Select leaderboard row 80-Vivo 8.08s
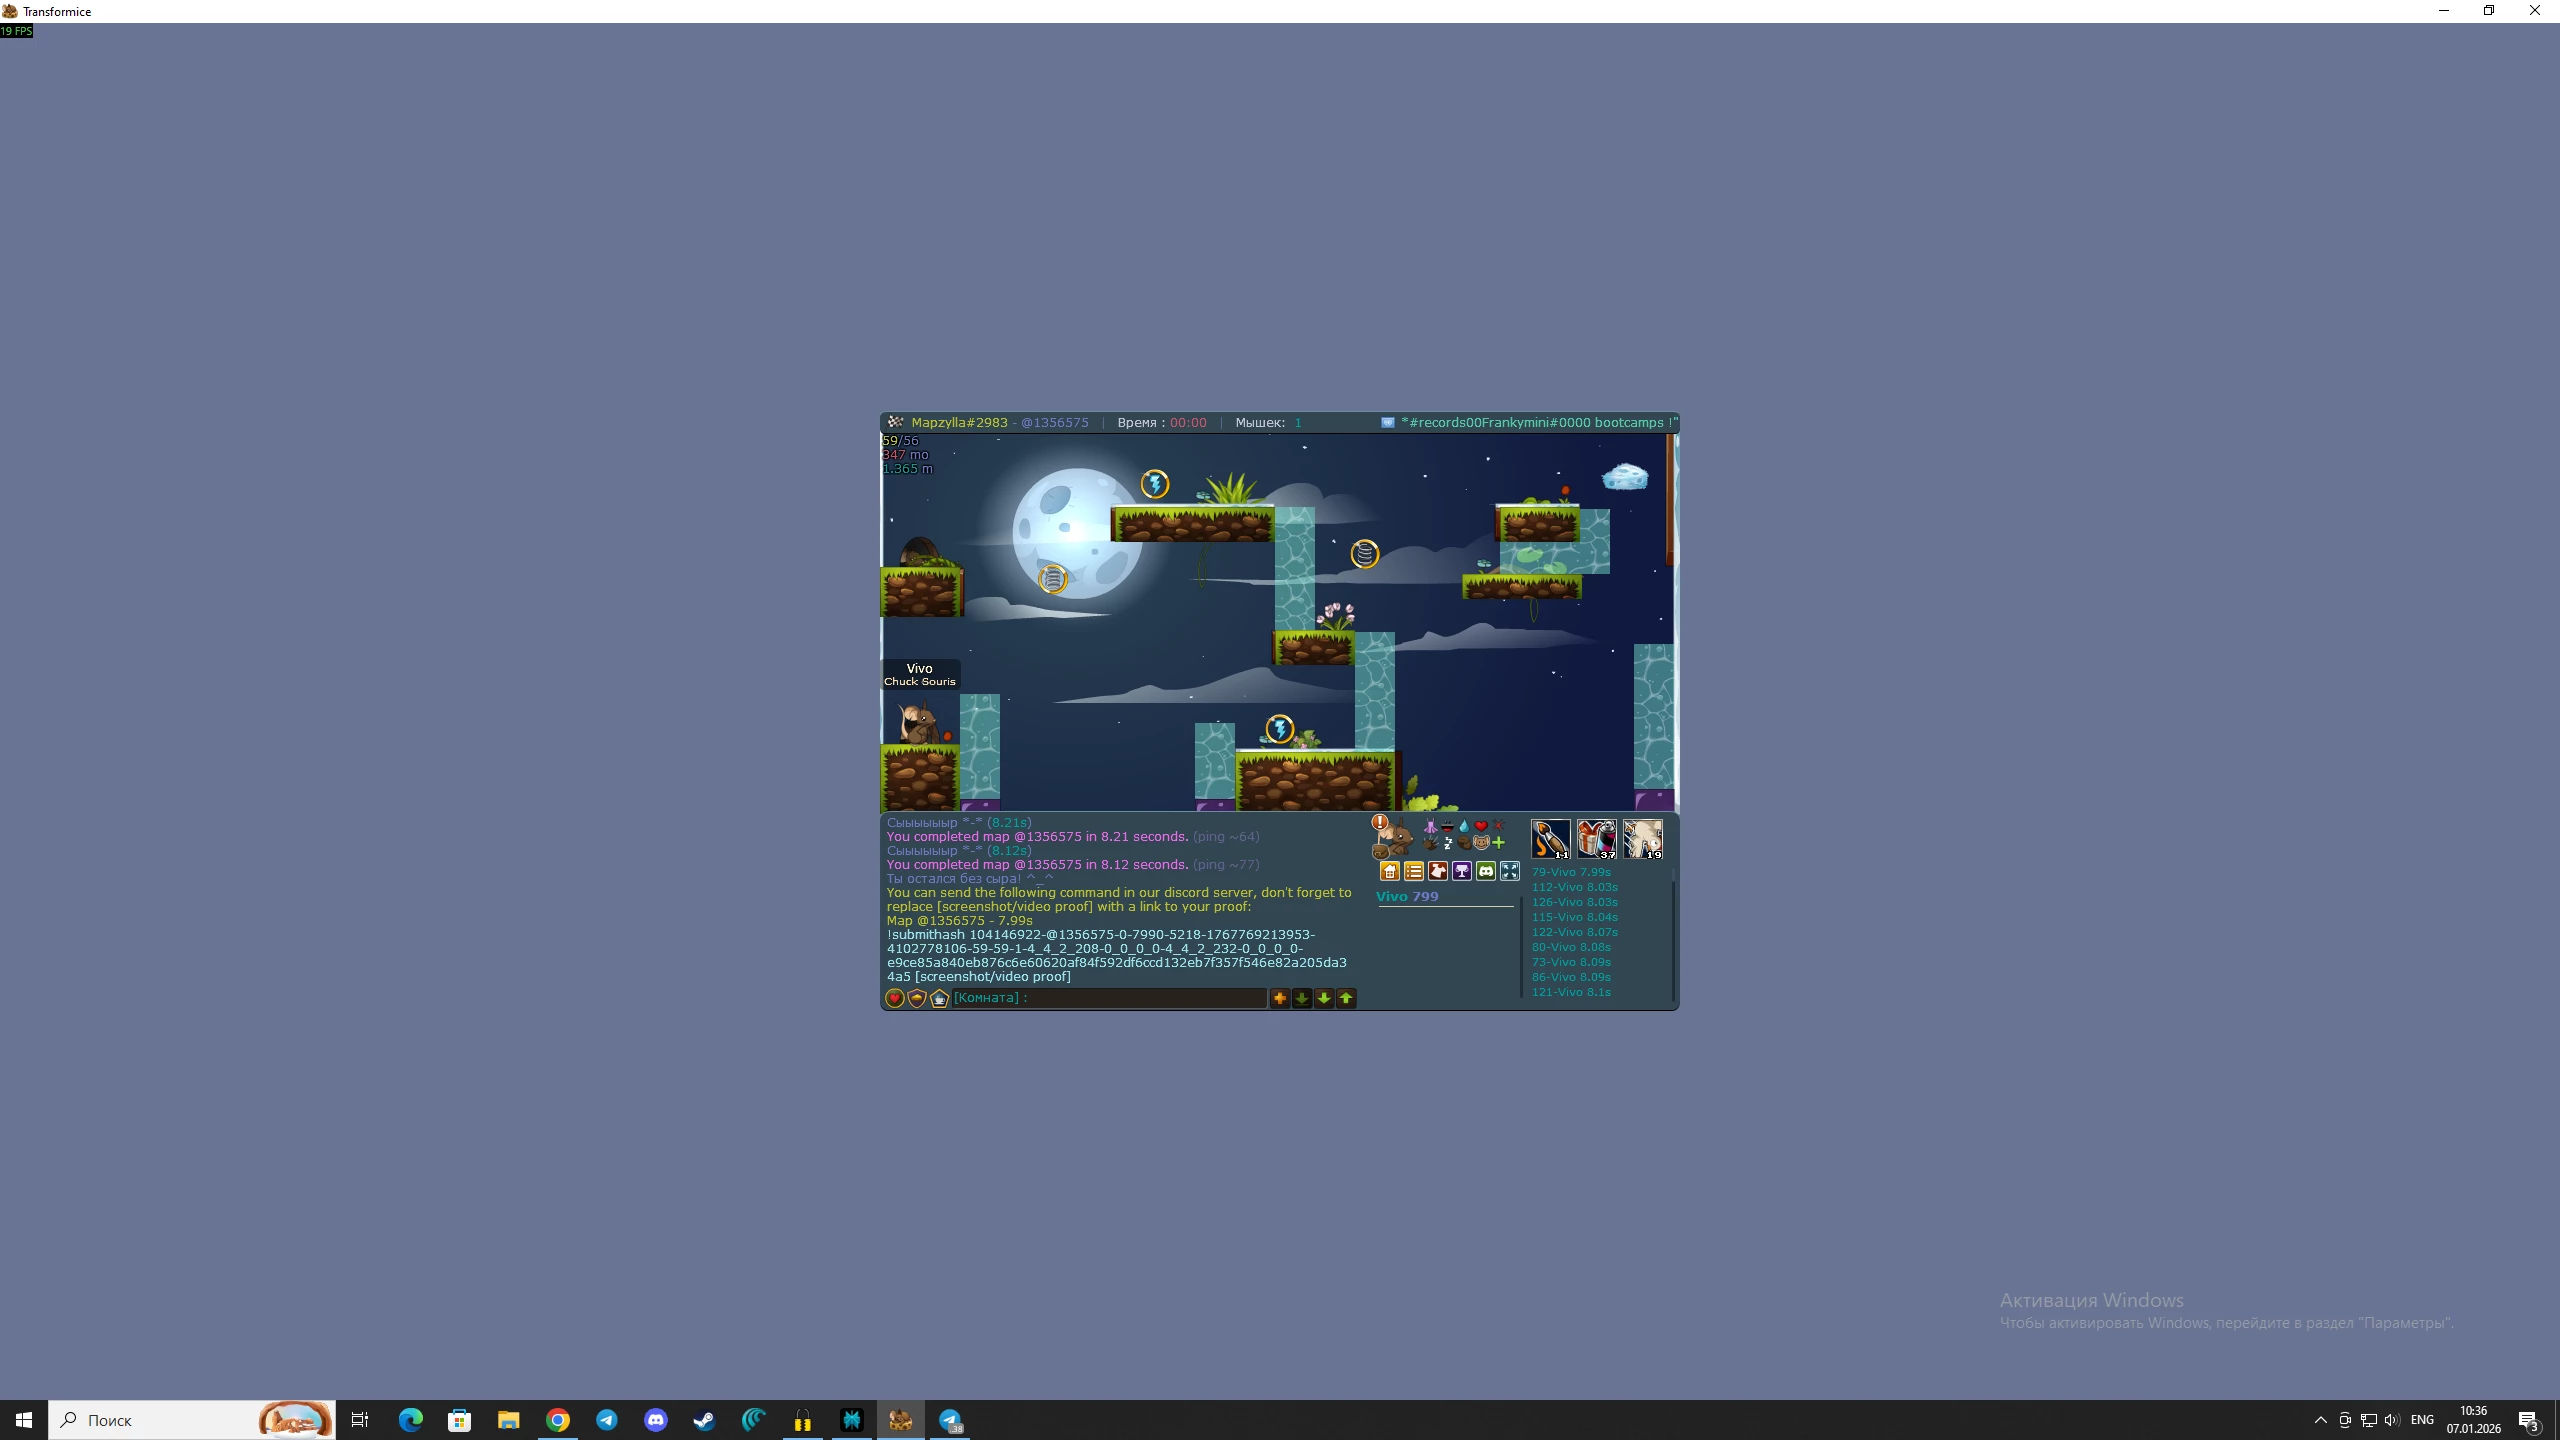This screenshot has width=2560, height=1440. click(1571, 947)
